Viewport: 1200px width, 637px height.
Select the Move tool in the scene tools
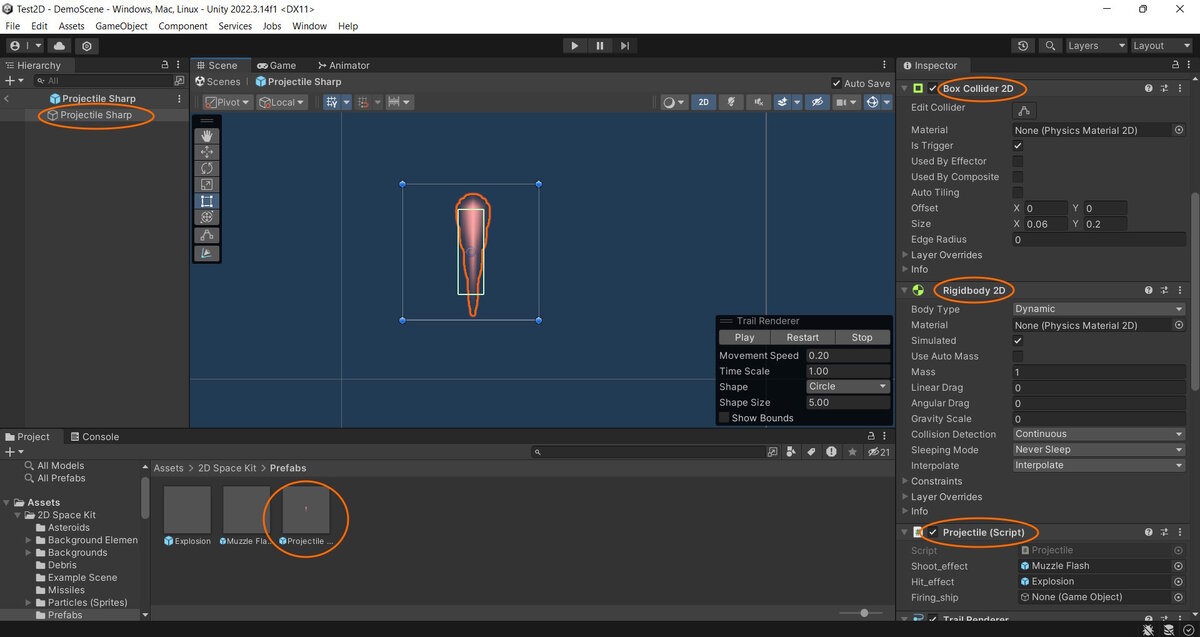click(207, 152)
